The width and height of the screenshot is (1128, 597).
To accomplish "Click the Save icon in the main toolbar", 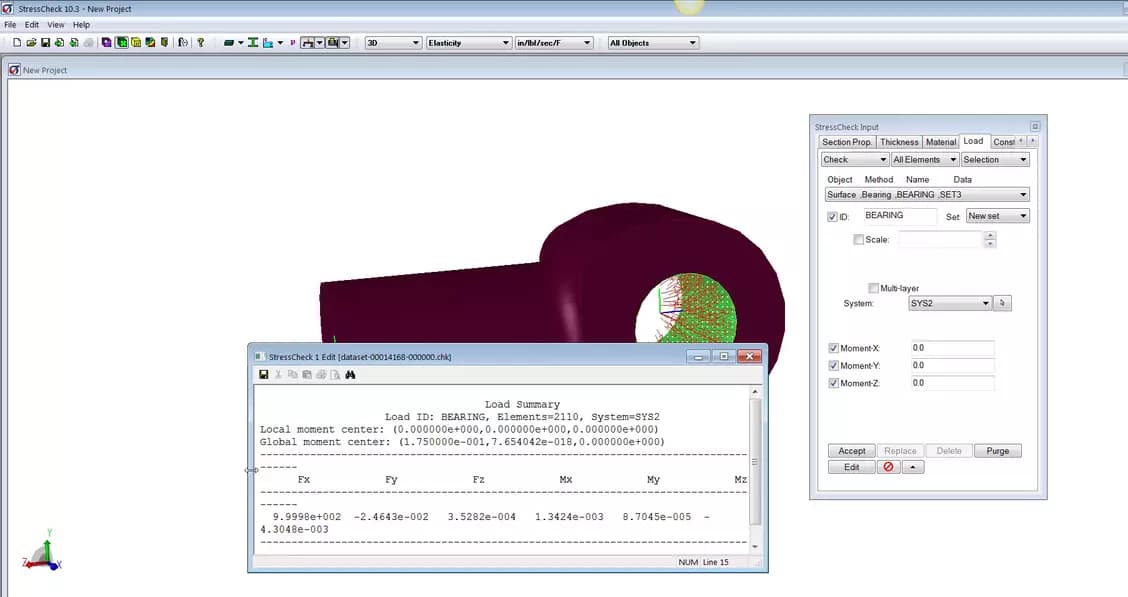I will (45, 42).
